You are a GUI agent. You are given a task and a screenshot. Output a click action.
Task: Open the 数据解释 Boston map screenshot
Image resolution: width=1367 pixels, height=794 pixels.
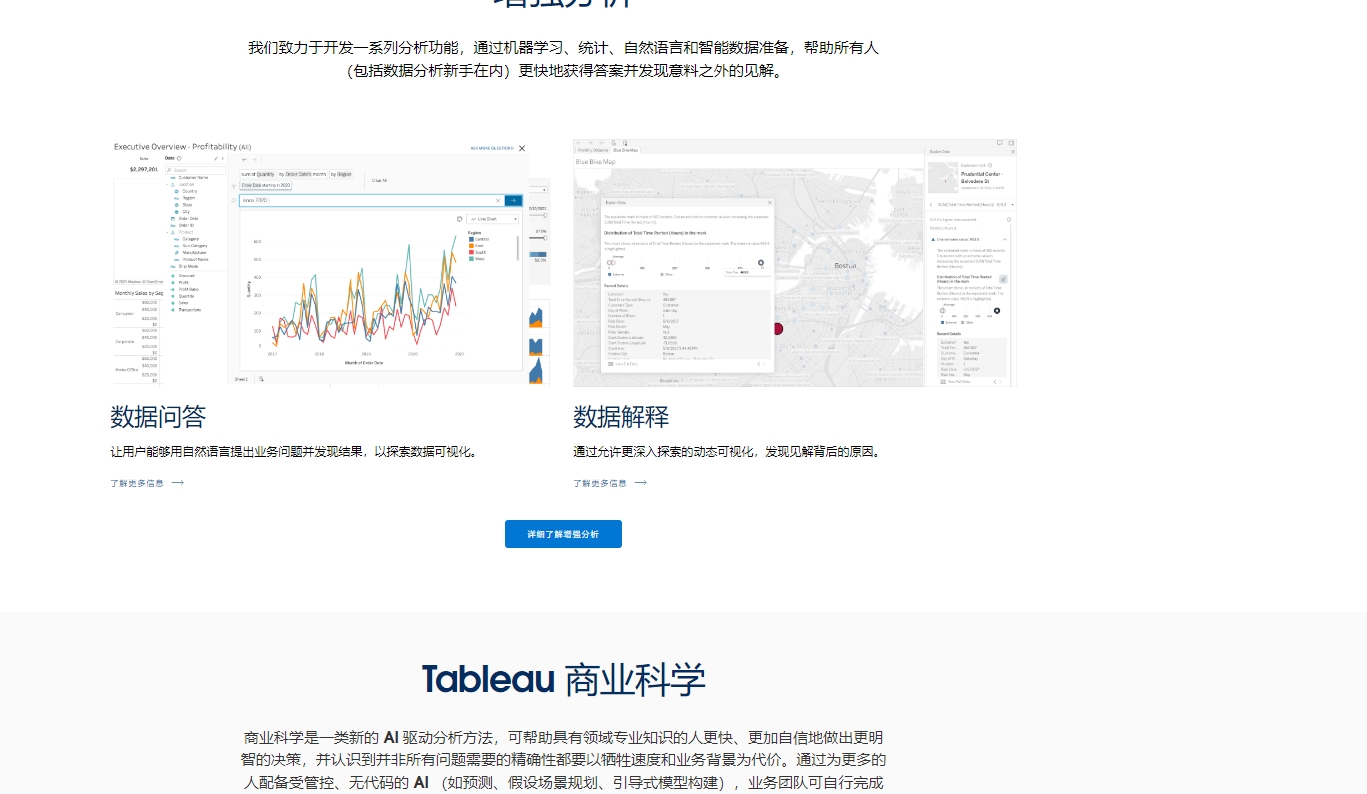(x=794, y=262)
